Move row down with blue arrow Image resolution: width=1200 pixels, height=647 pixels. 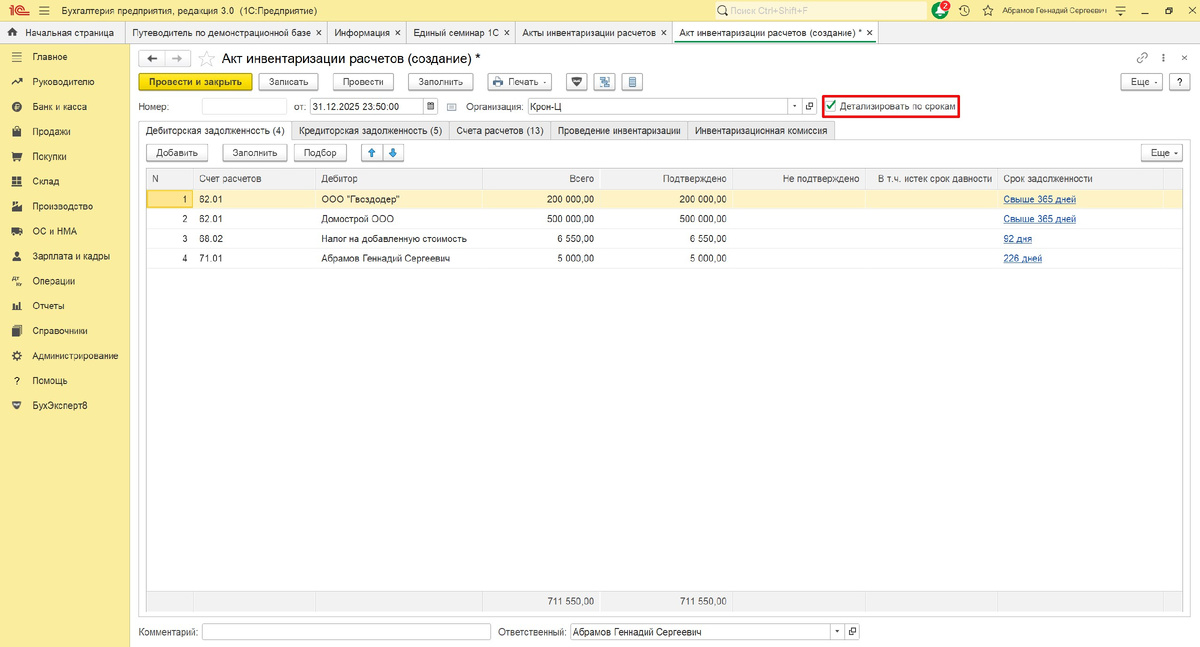tap(392, 153)
